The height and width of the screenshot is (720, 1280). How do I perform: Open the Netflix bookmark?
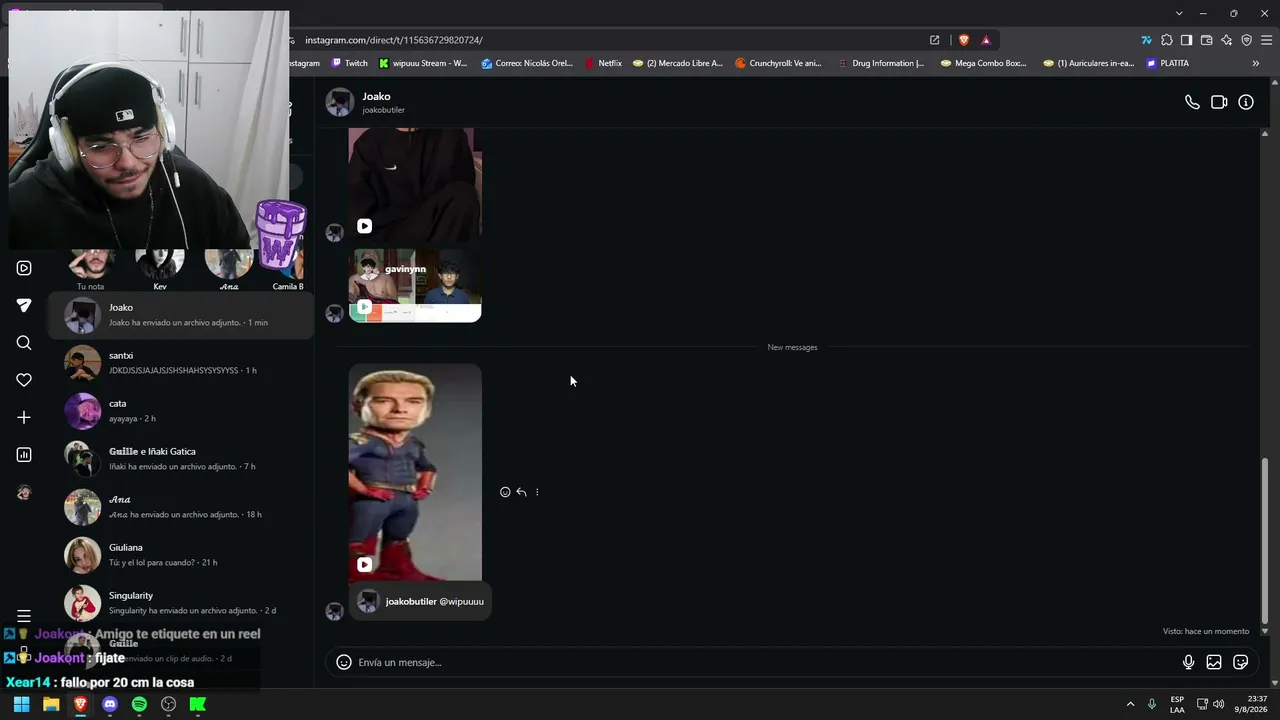point(603,63)
